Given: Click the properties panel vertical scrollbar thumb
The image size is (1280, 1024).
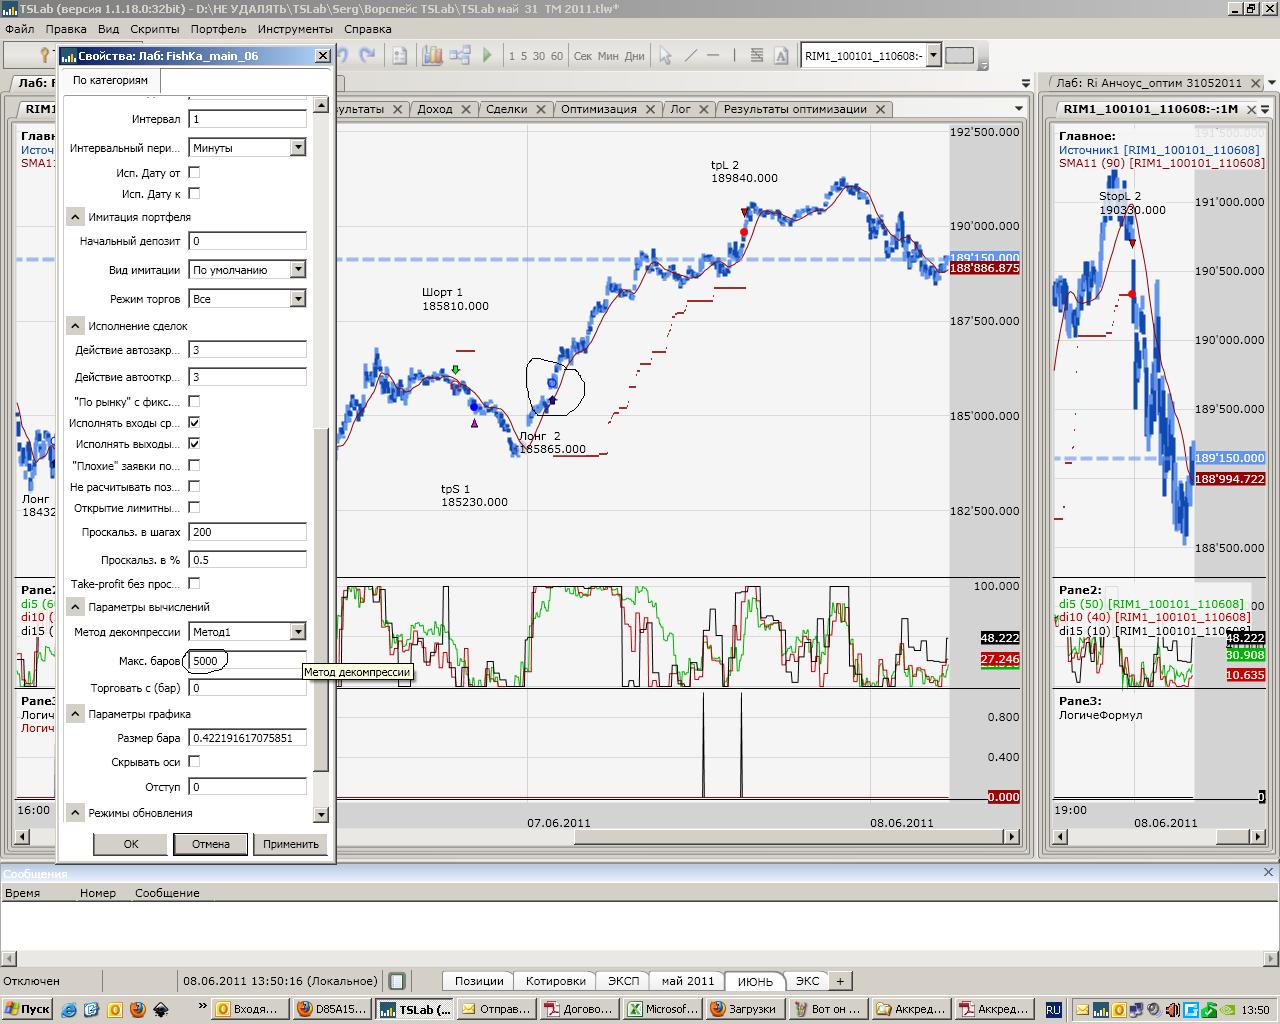Looking at the screenshot, I should [321, 600].
